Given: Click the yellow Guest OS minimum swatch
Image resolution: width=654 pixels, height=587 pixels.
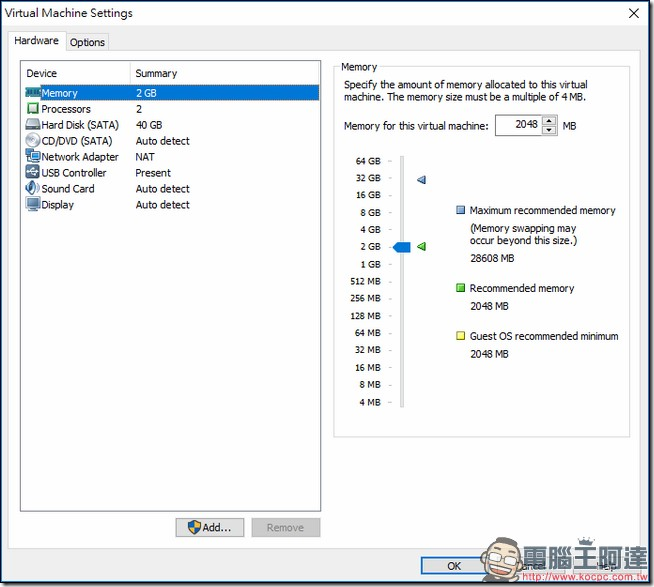Looking at the screenshot, I should 460,336.
